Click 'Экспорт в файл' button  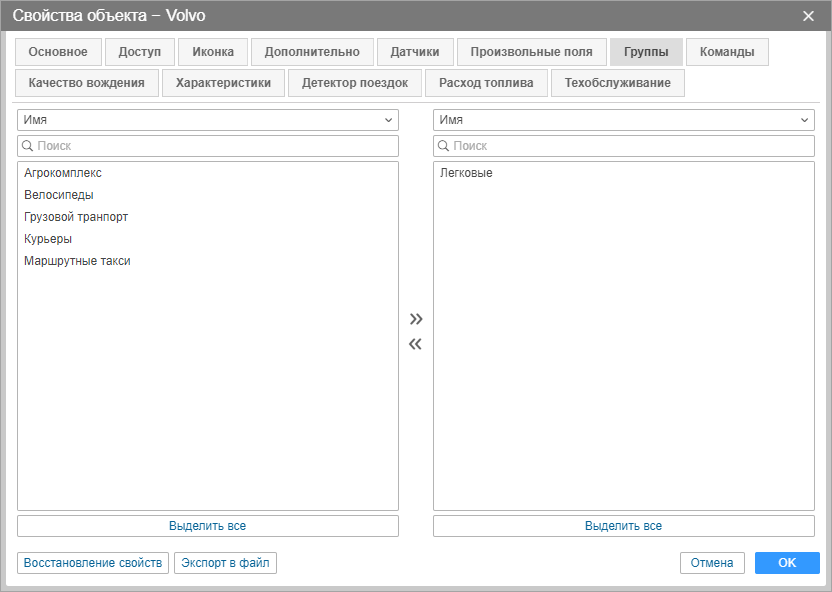coord(225,563)
